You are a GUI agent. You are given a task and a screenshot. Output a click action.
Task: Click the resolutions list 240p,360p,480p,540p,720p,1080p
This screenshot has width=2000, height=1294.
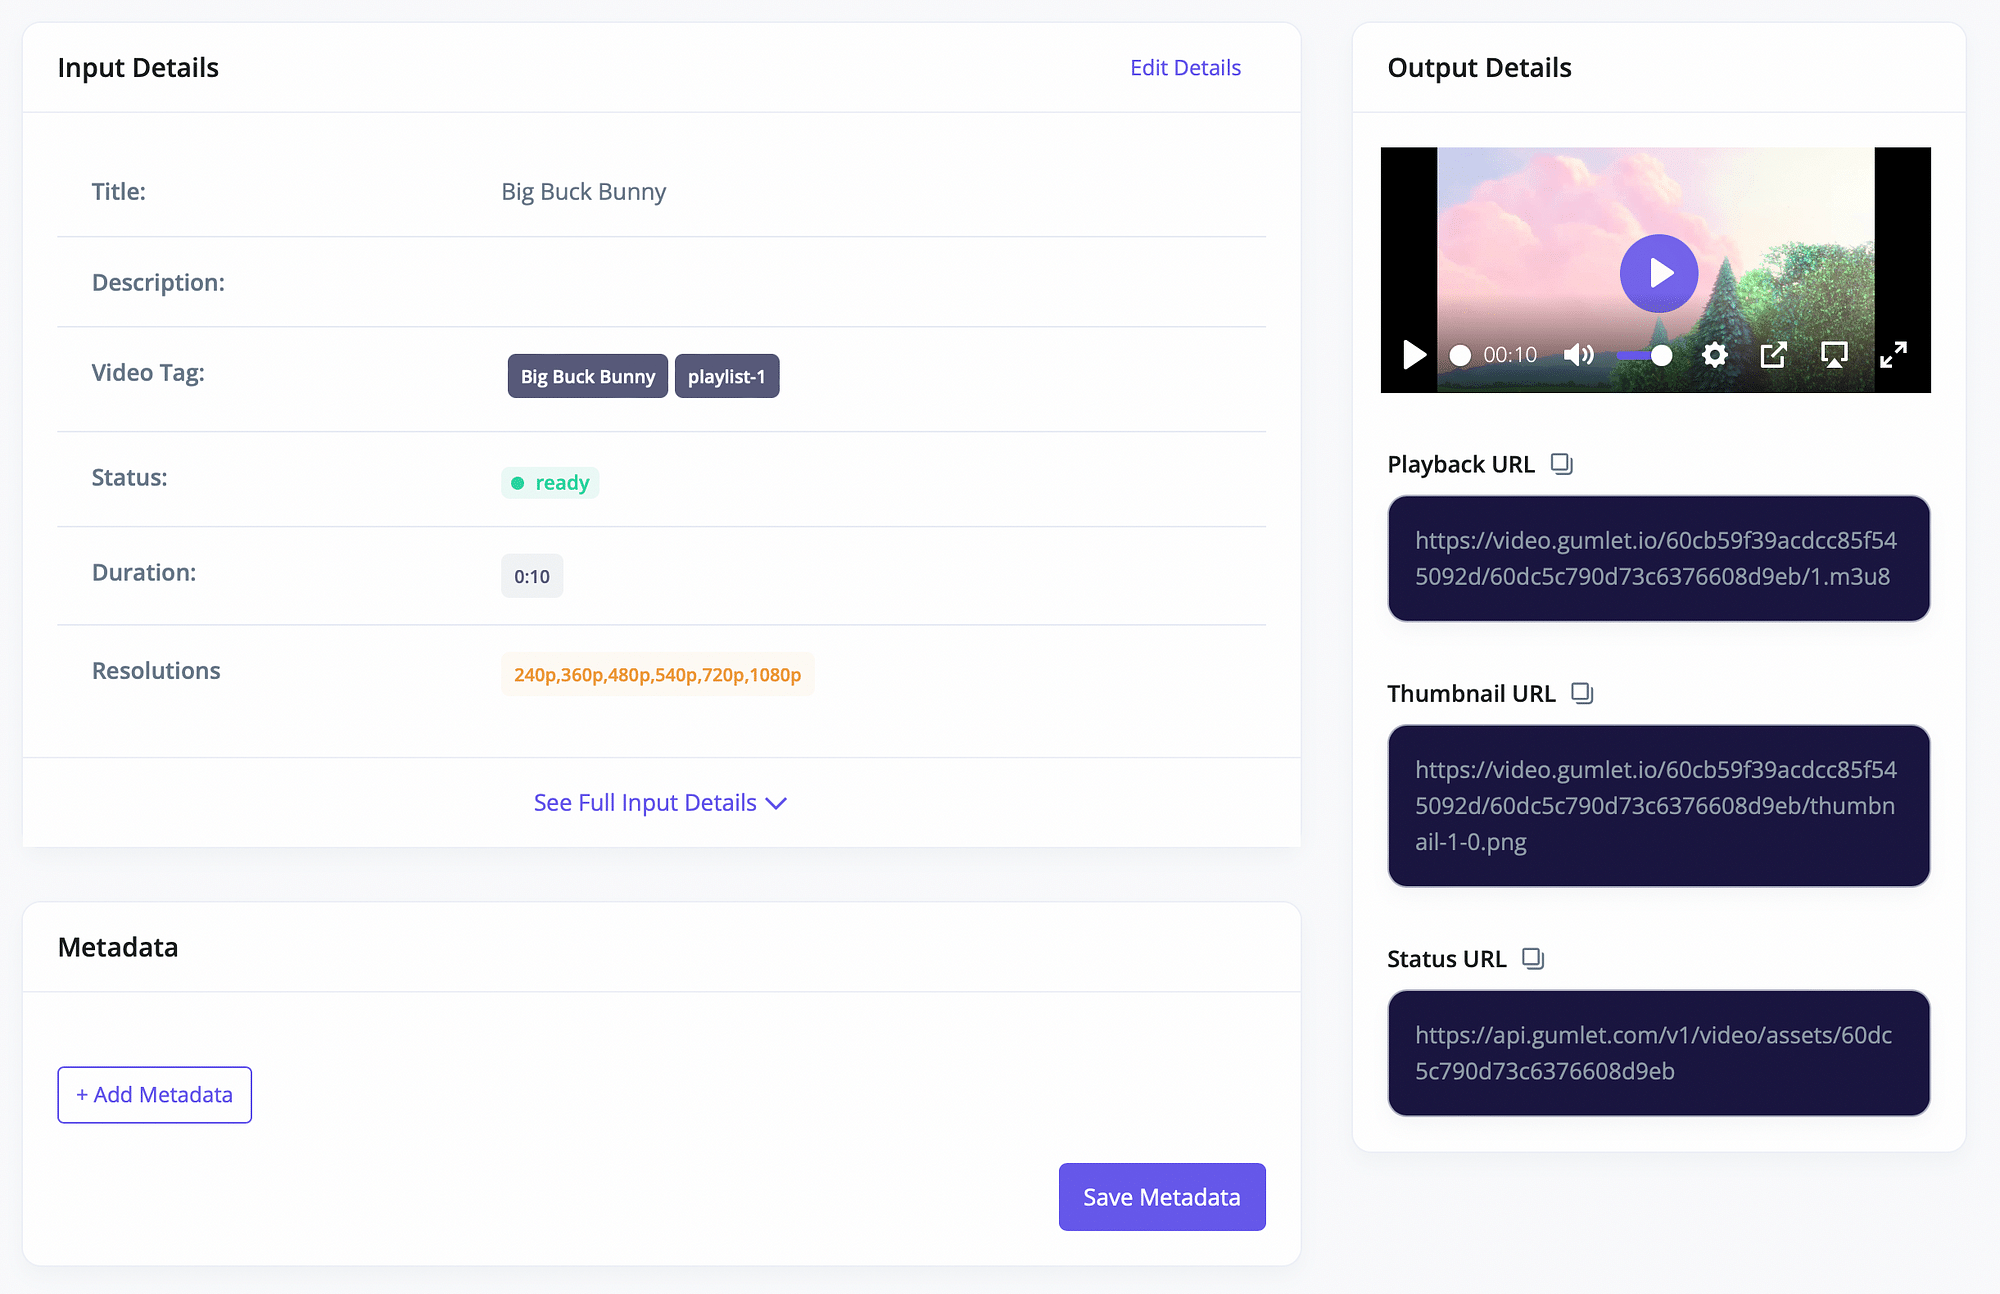pos(658,675)
